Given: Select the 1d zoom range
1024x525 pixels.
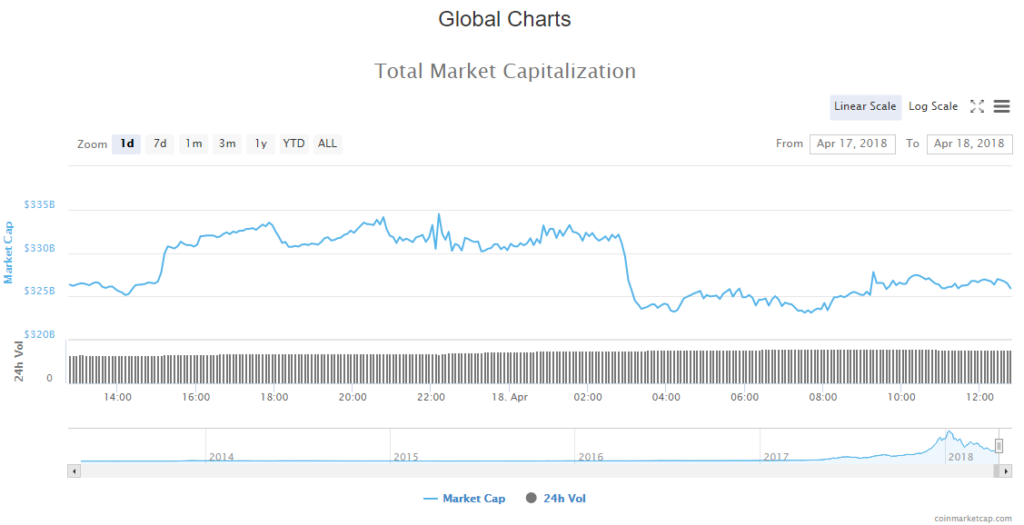Looking at the screenshot, I should pos(127,144).
